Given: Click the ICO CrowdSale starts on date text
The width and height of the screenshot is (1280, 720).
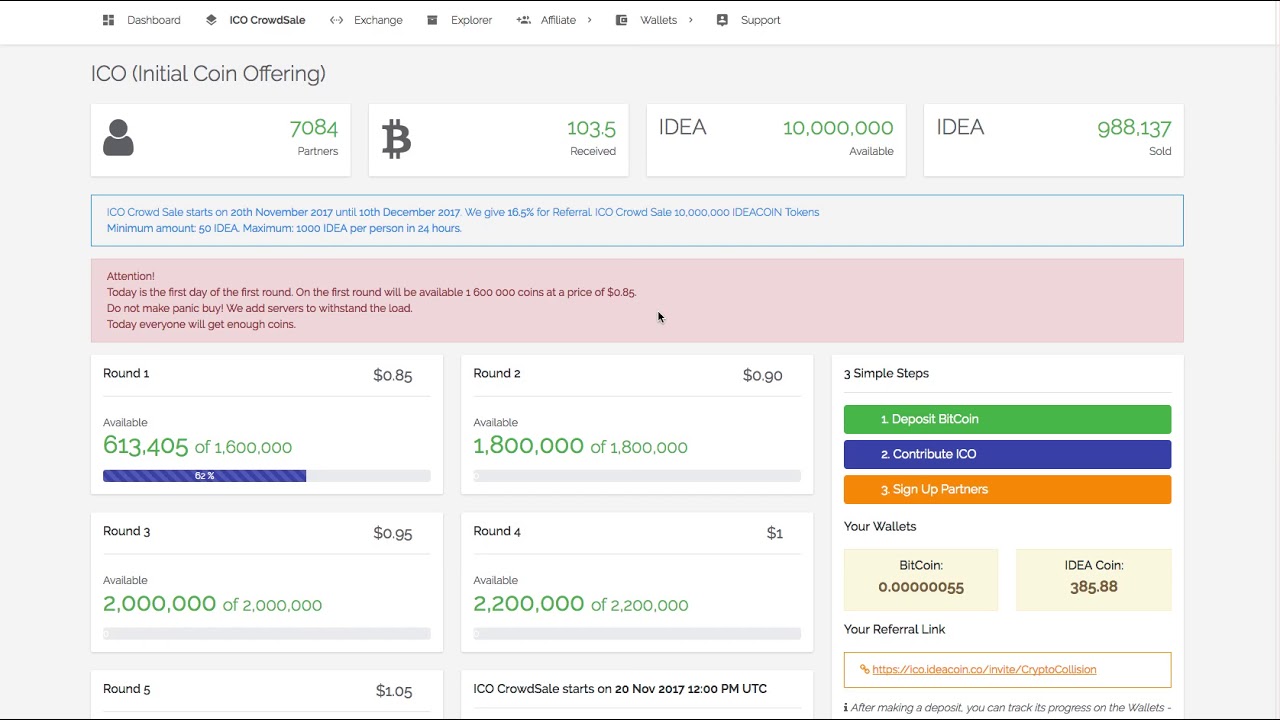Looking at the screenshot, I should (620, 689).
